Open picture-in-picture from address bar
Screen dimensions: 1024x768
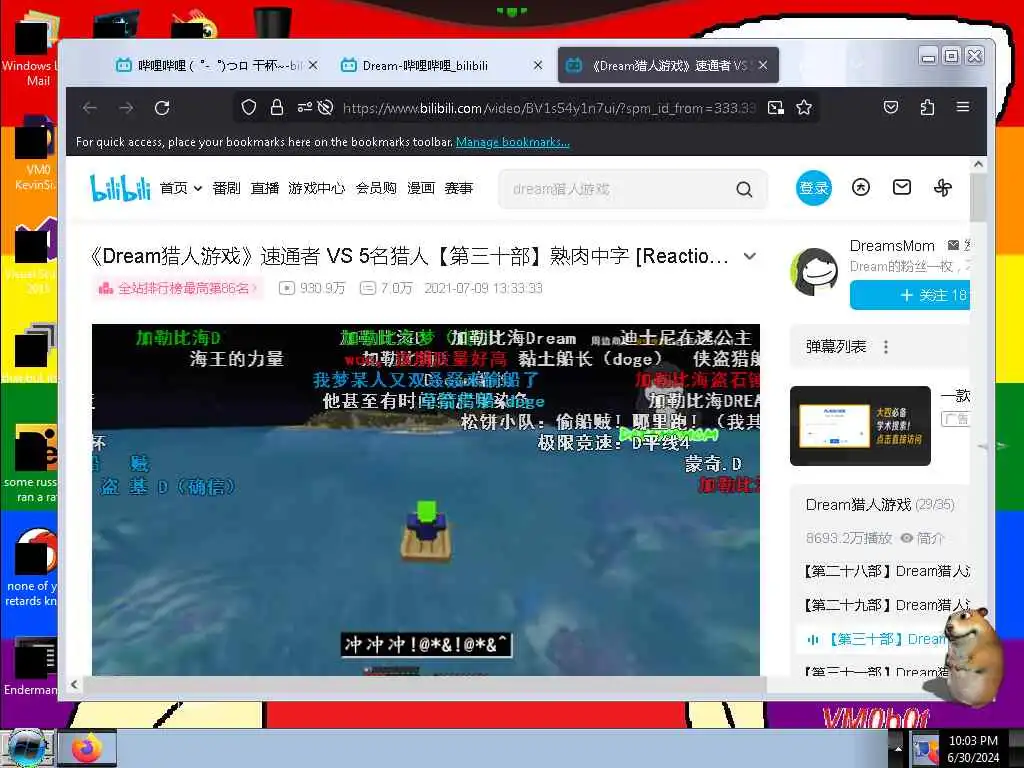tap(776, 108)
